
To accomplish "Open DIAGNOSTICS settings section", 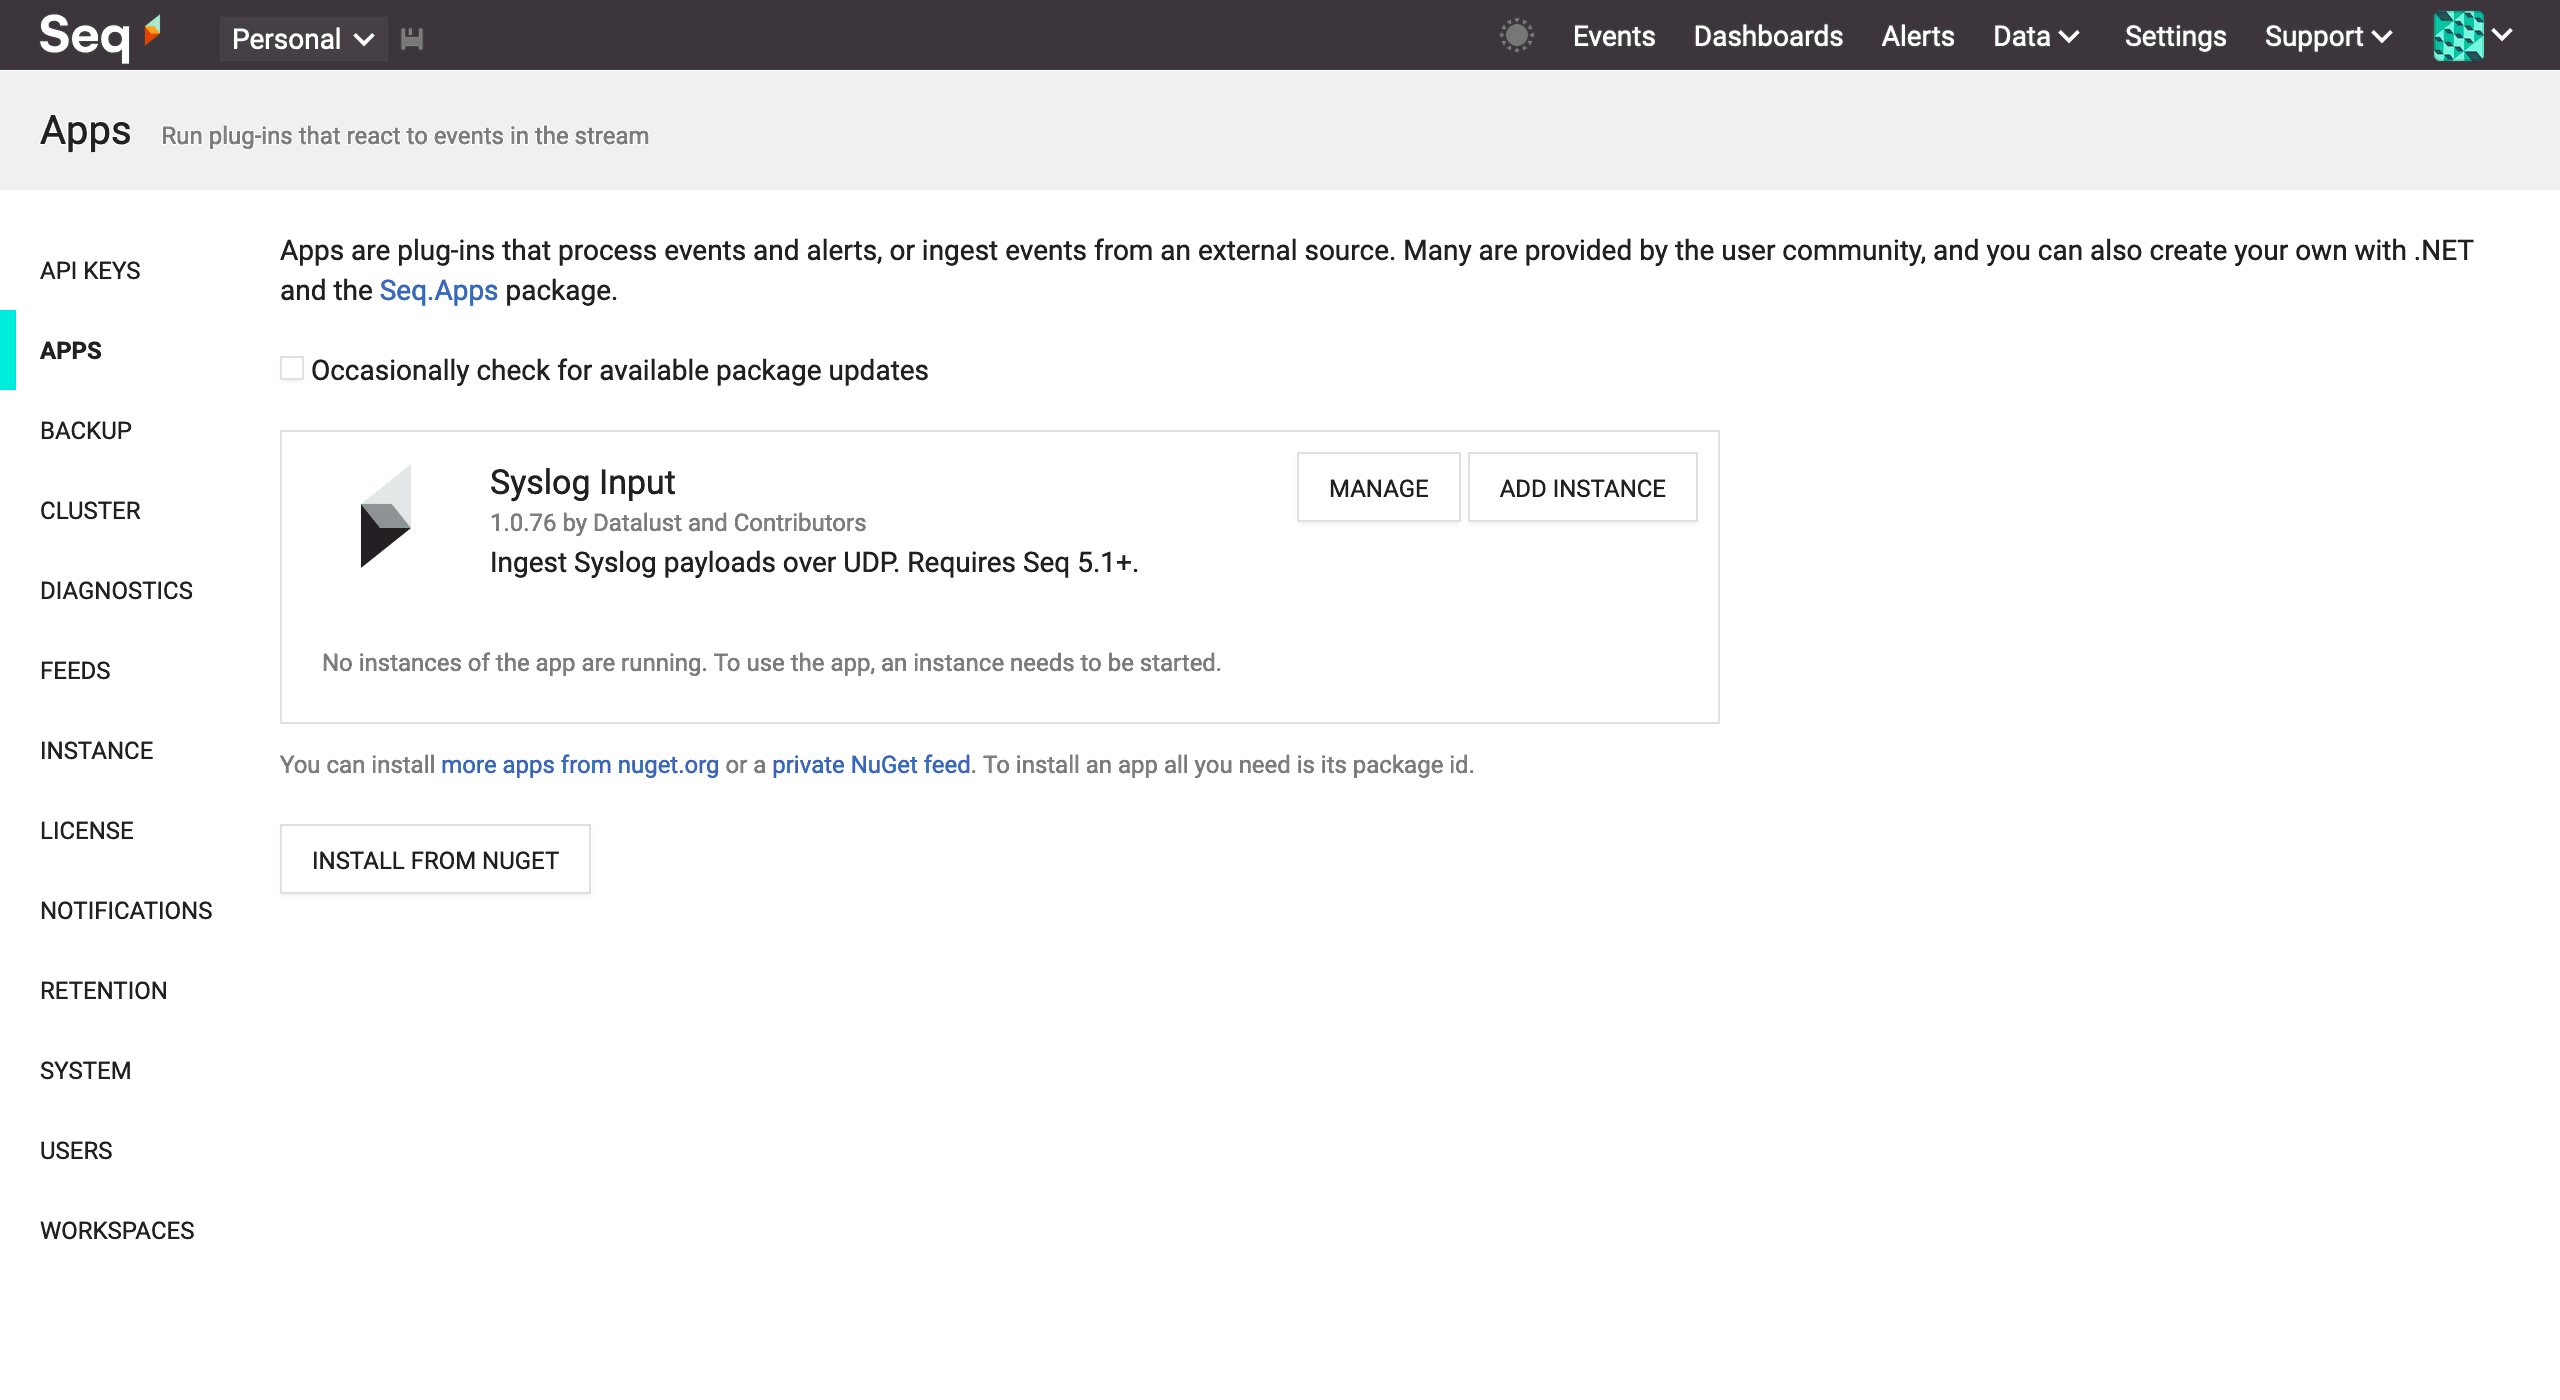I will (116, 590).
